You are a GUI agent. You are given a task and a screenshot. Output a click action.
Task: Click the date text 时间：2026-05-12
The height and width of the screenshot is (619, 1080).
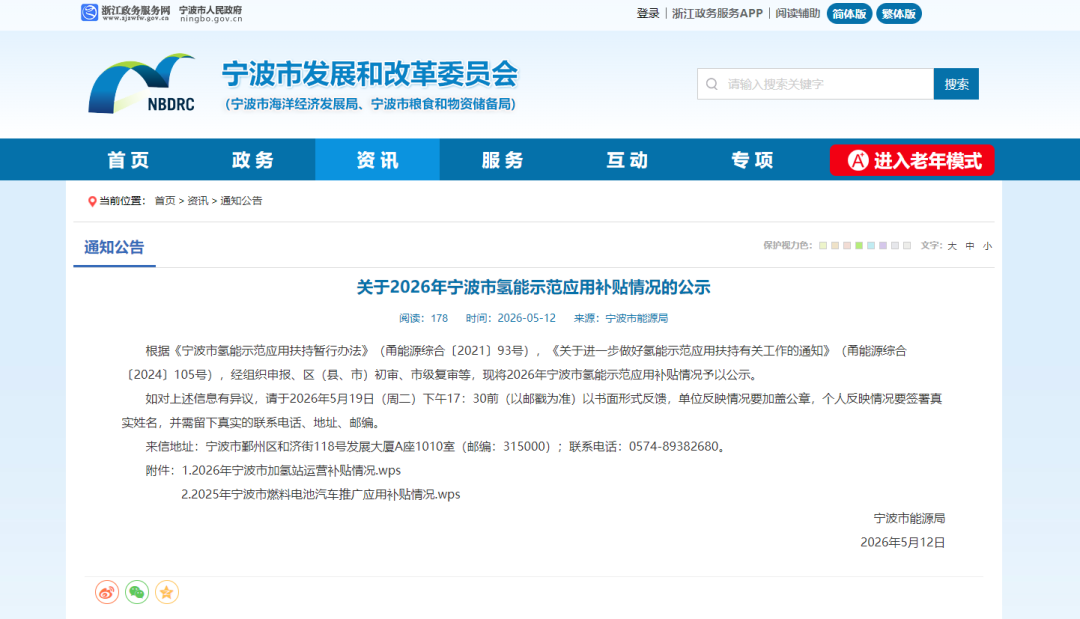click(510, 318)
